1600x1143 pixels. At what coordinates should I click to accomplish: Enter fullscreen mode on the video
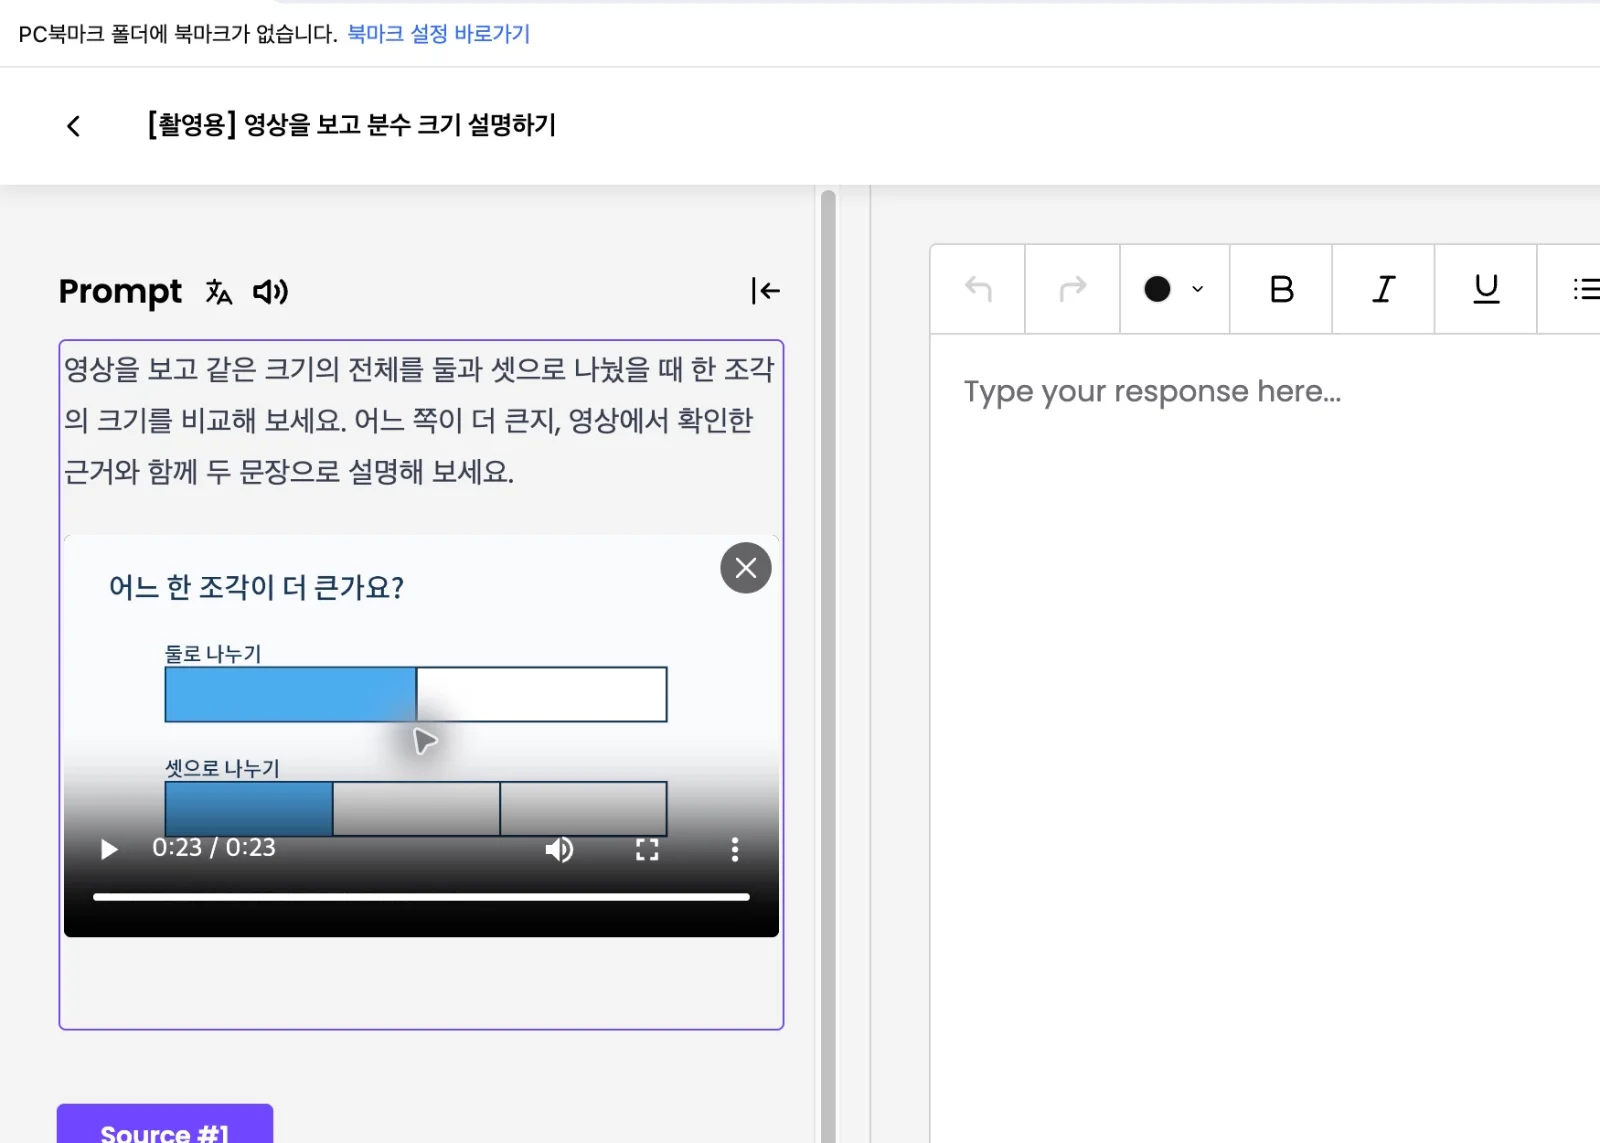pos(647,850)
